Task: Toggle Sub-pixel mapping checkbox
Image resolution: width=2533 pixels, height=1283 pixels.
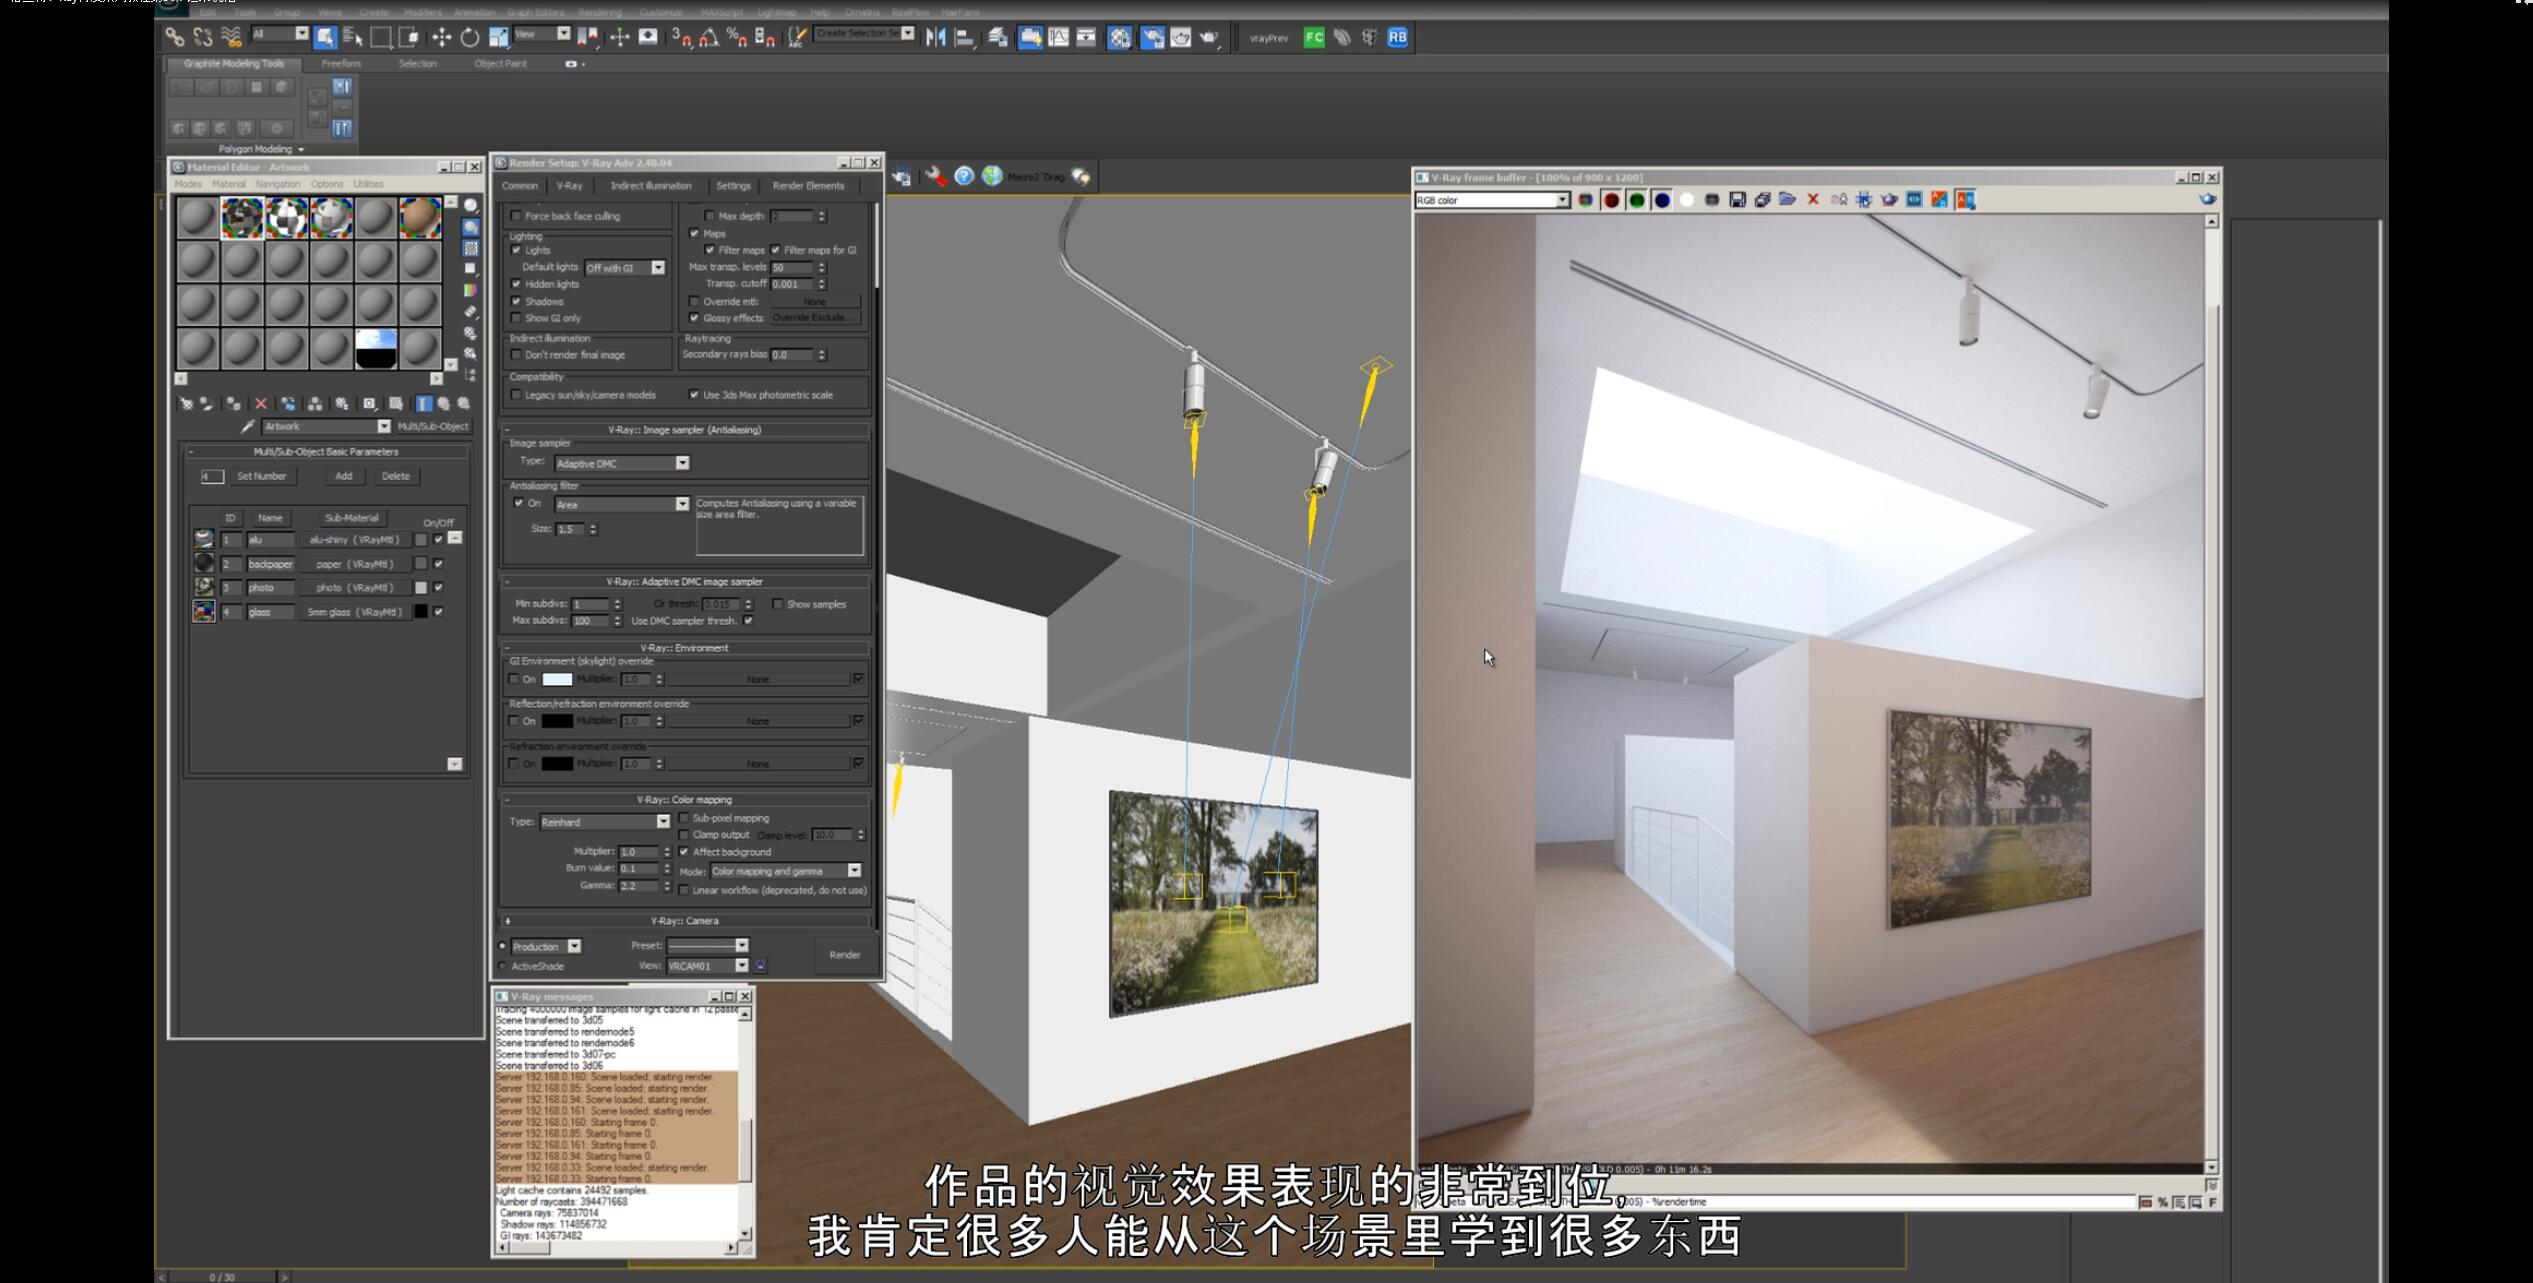Action: click(x=684, y=818)
